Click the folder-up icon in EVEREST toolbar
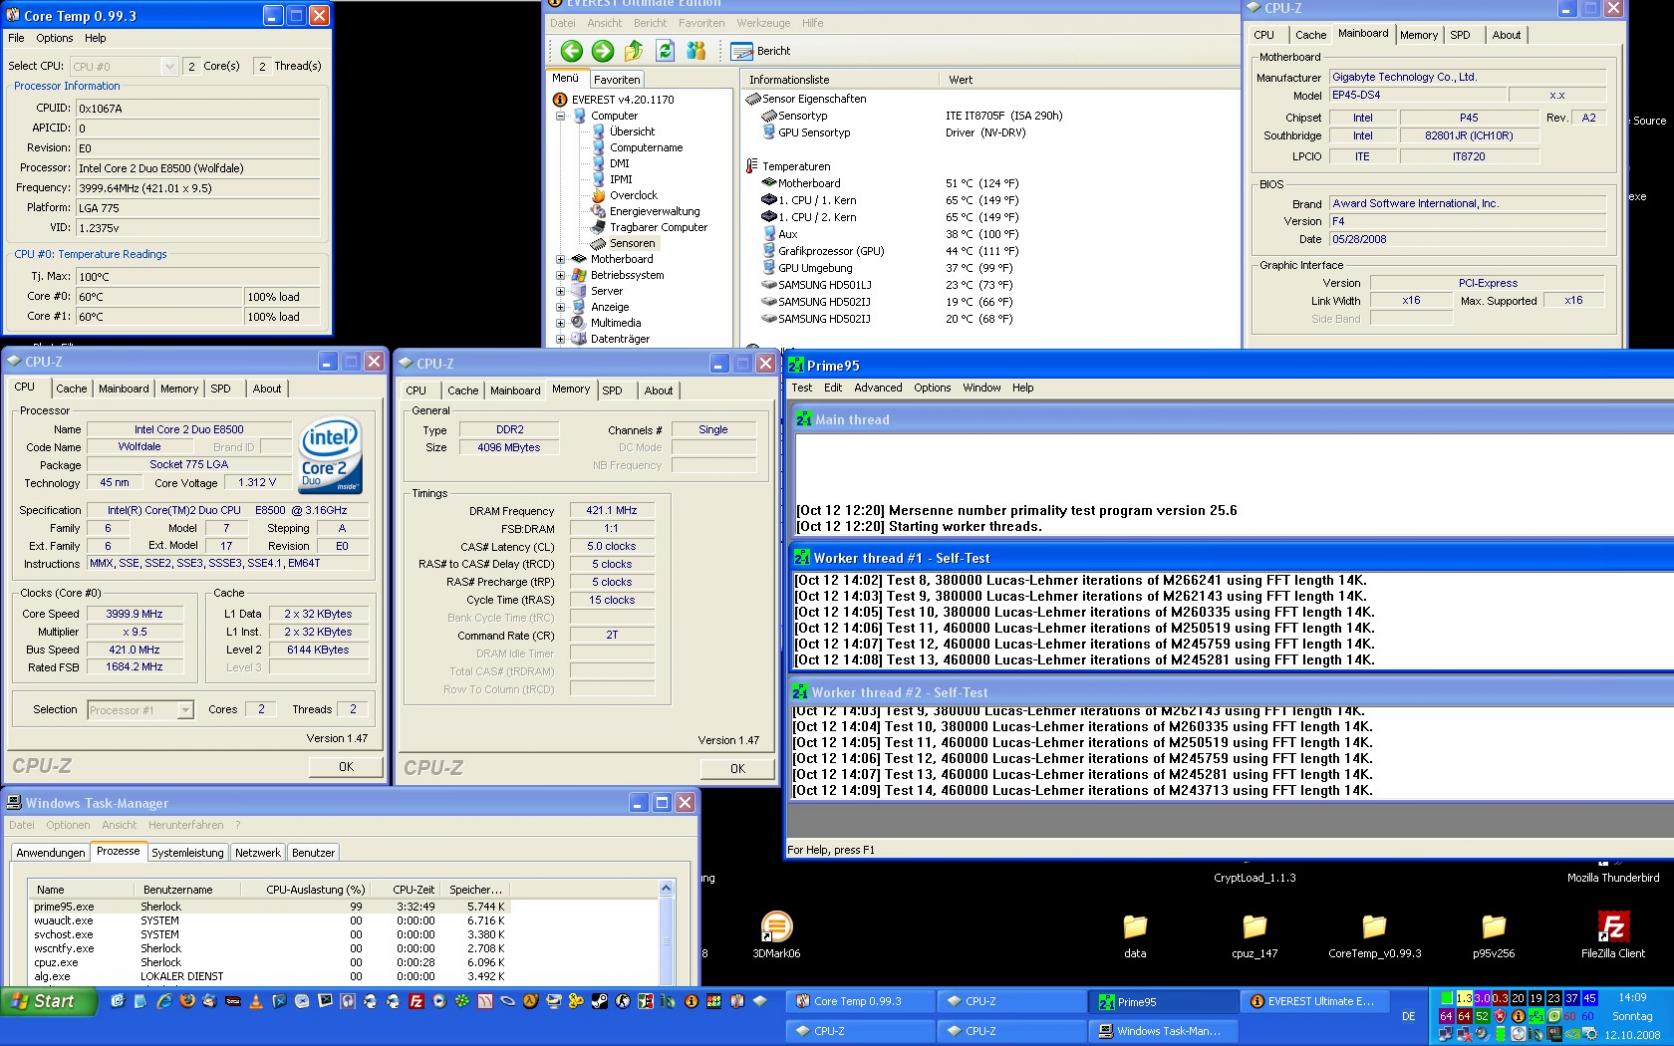1674x1046 pixels. pos(633,51)
